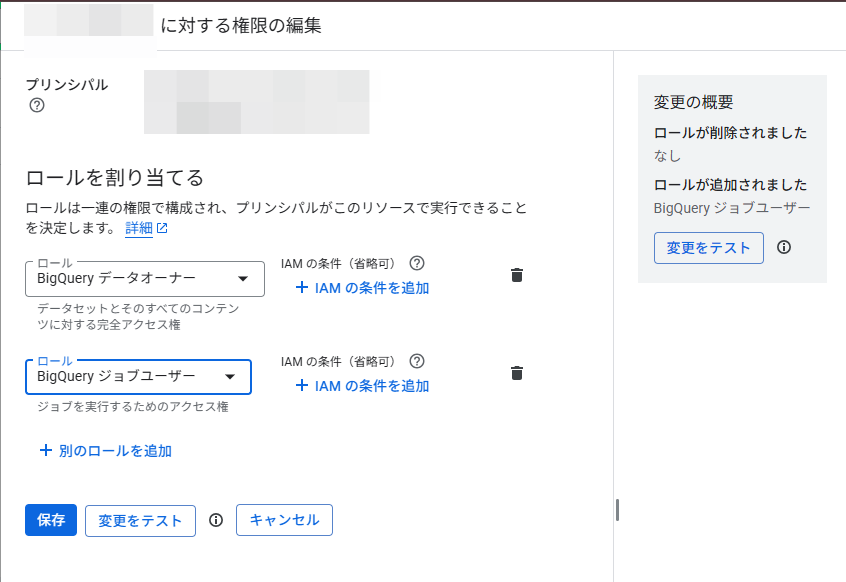Add IAM condition for BigQuery データオーナー role
This screenshot has height=582, width=846.
363,288
